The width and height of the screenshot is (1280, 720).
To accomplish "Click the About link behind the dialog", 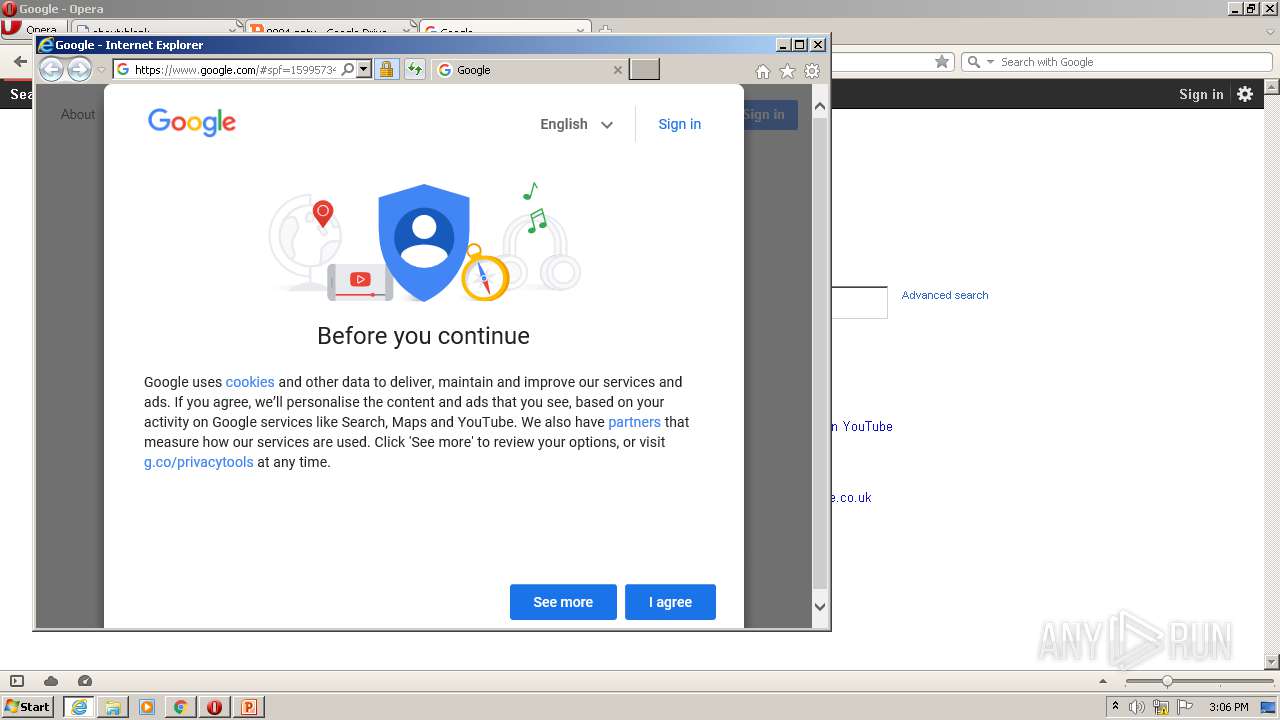I will (x=77, y=114).
